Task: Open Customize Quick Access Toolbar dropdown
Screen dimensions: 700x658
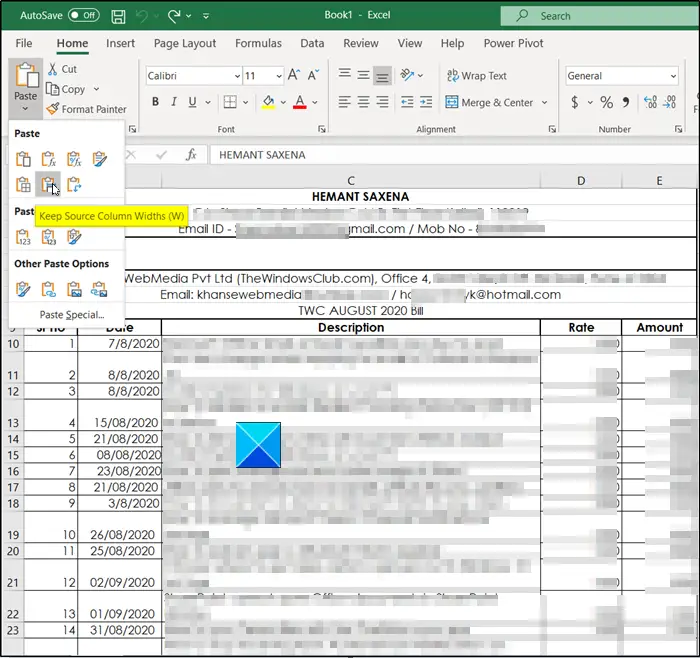Action: (x=206, y=16)
